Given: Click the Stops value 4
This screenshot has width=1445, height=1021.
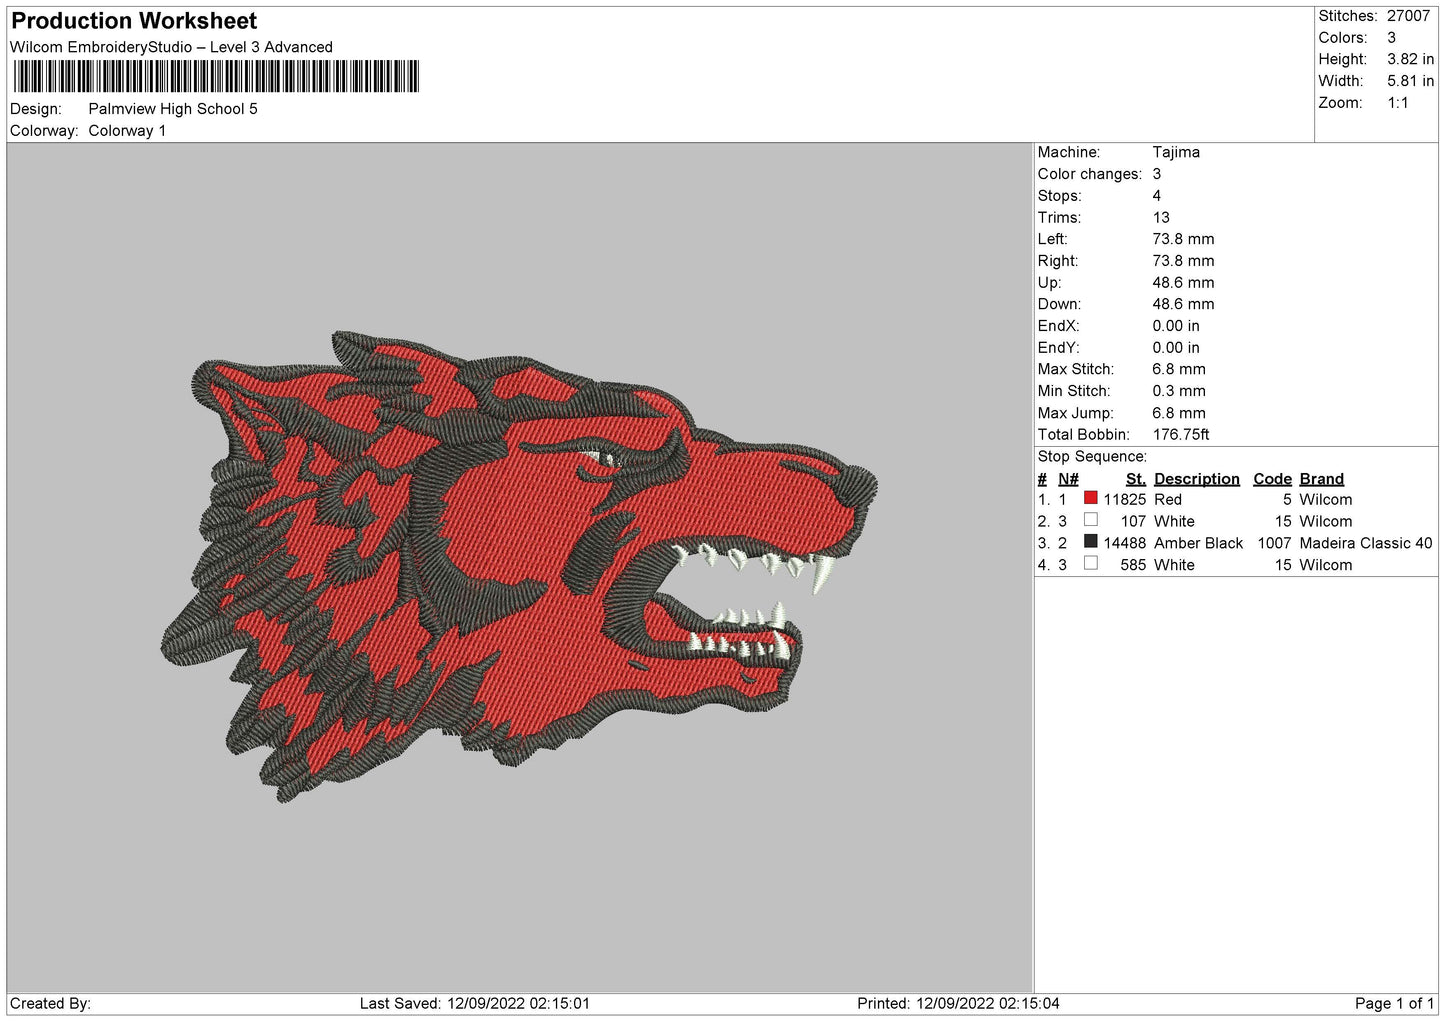Looking at the screenshot, I should point(1157,196).
